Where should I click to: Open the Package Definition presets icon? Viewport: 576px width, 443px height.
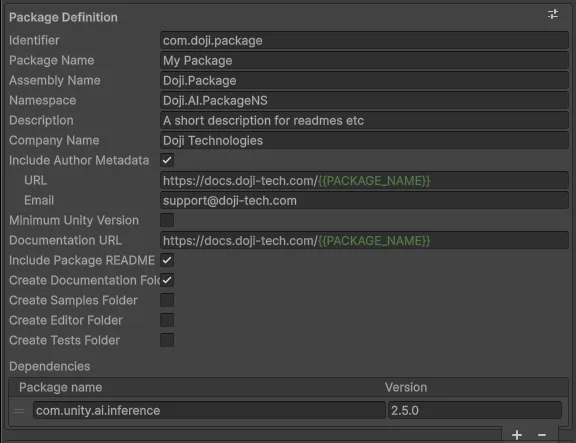coord(552,14)
